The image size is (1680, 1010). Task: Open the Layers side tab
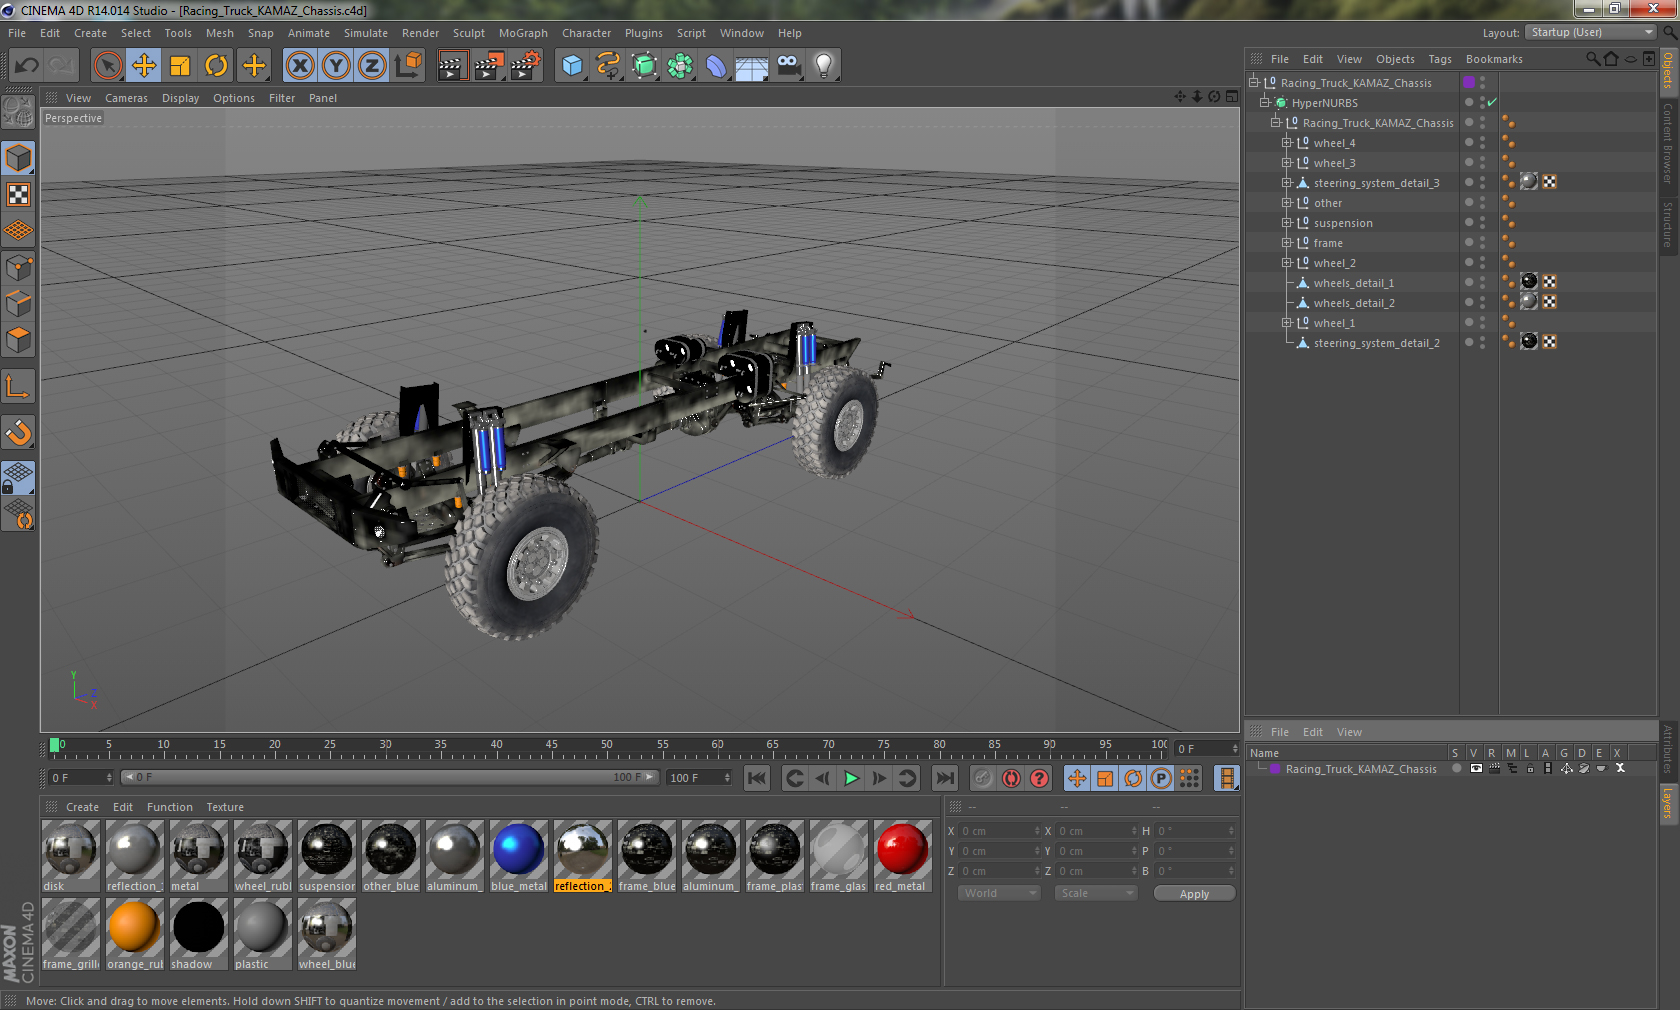click(x=1668, y=802)
